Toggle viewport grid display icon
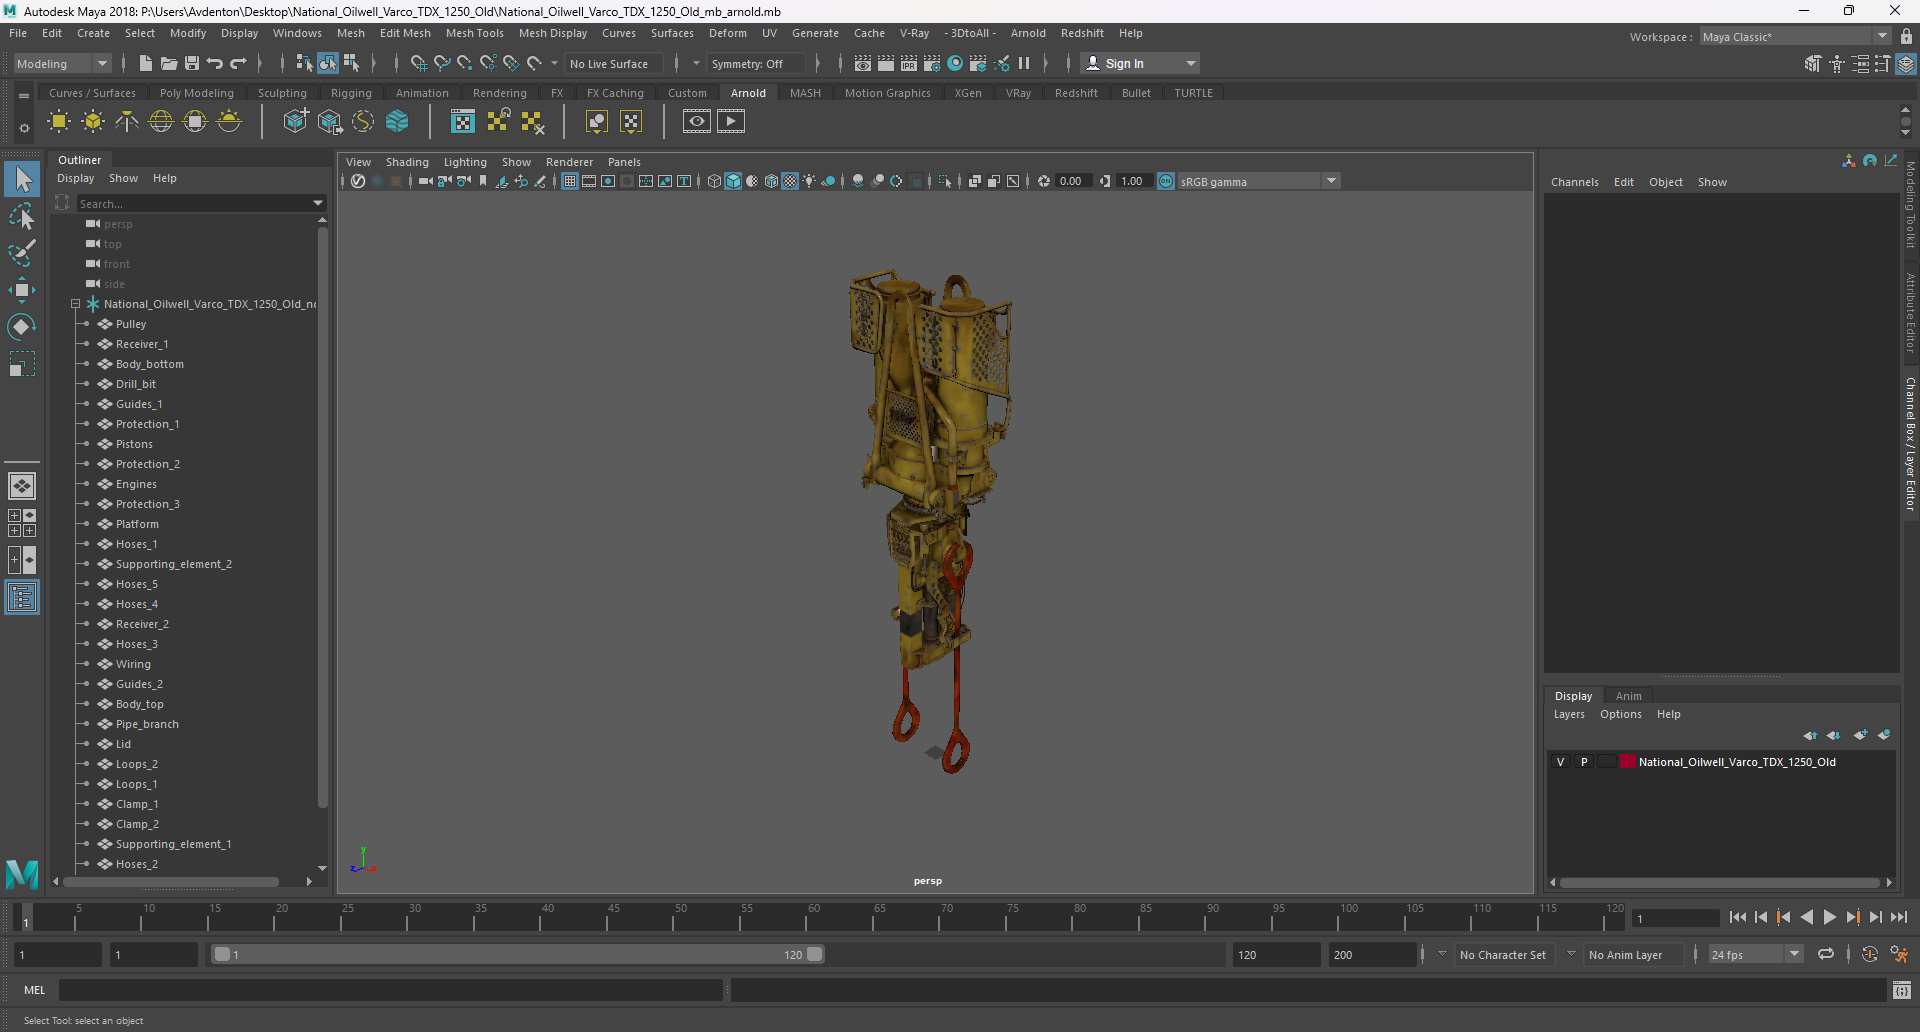This screenshot has width=1920, height=1032. [570, 181]
